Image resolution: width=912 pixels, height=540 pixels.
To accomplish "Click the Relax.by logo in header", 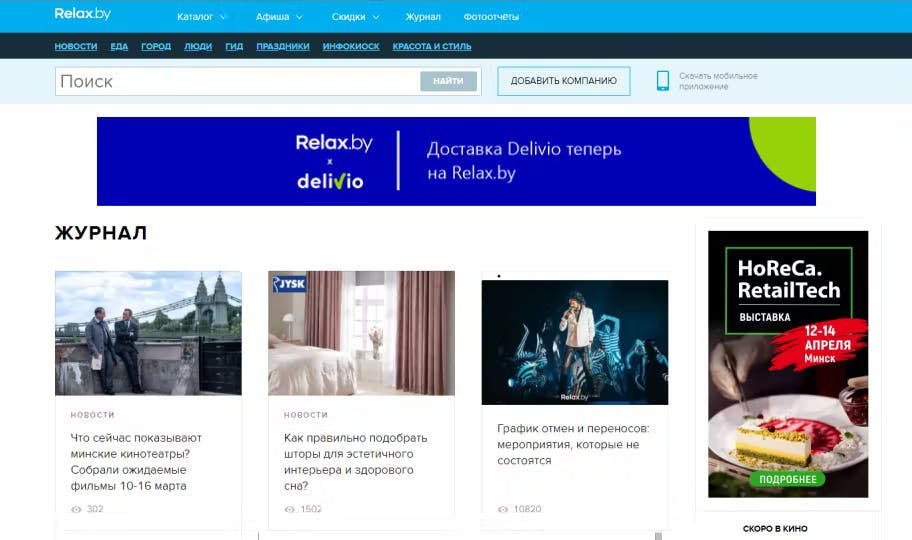I will 83,13.
